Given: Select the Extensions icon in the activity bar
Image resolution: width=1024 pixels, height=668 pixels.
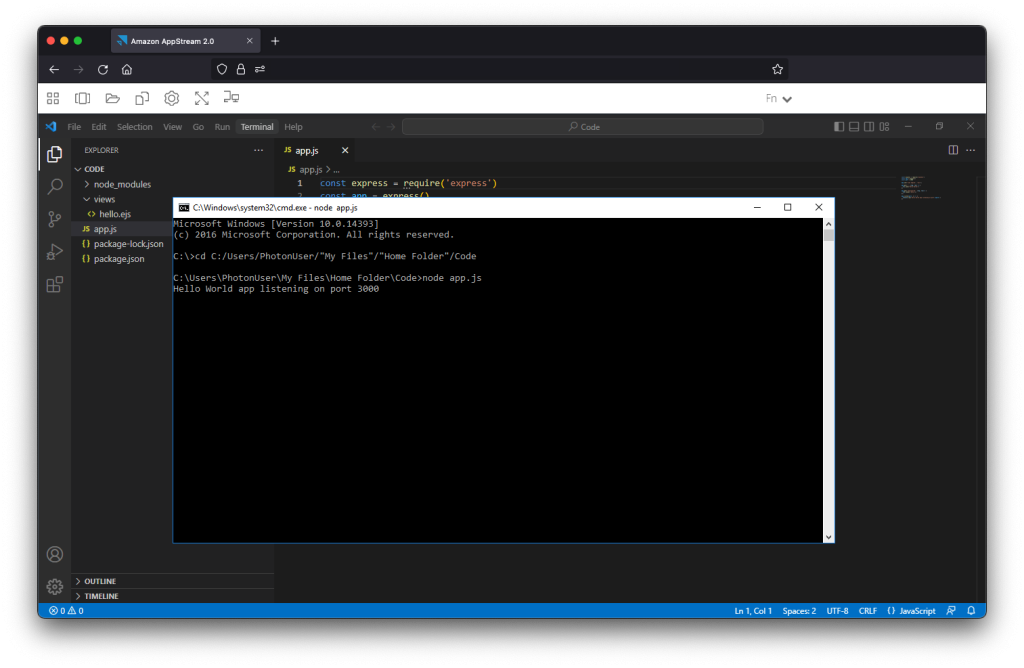Looking at the screenshot, I should pyautogui.click(x=54, y=284).
